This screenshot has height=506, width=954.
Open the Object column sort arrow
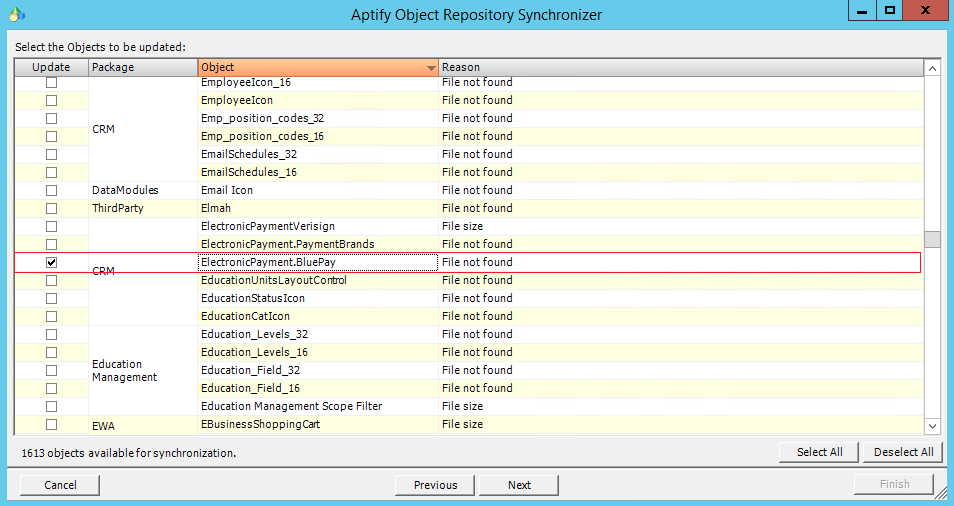pyautogui.click(x=431, y=68)
